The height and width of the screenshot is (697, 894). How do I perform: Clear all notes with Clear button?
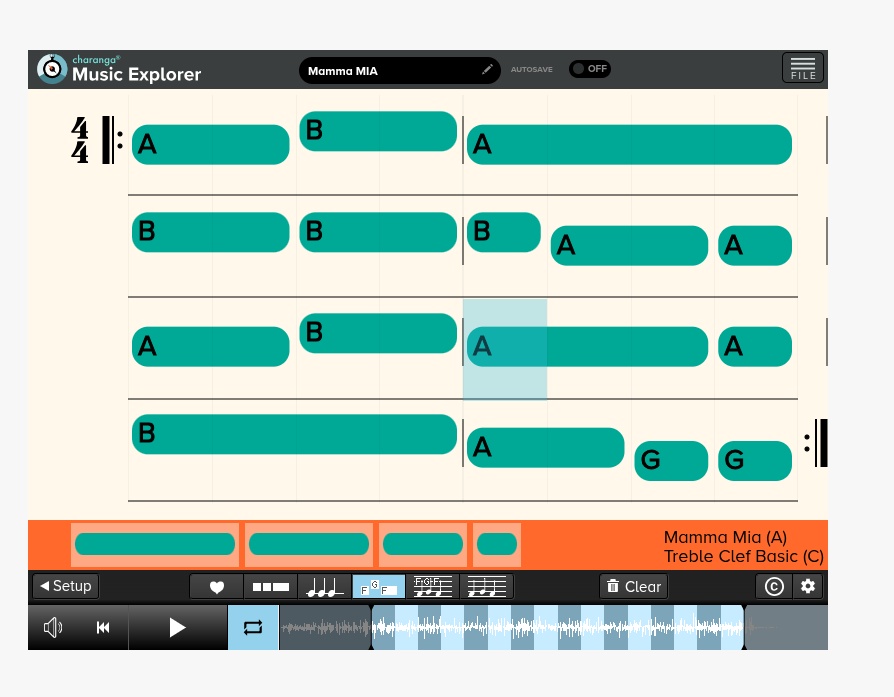[633, 587]
